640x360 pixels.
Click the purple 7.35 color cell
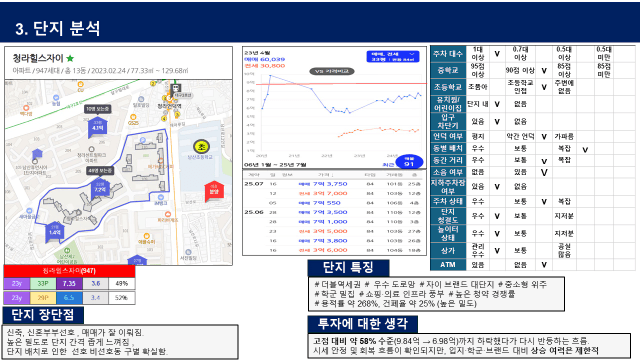click(x=69, y=283)
